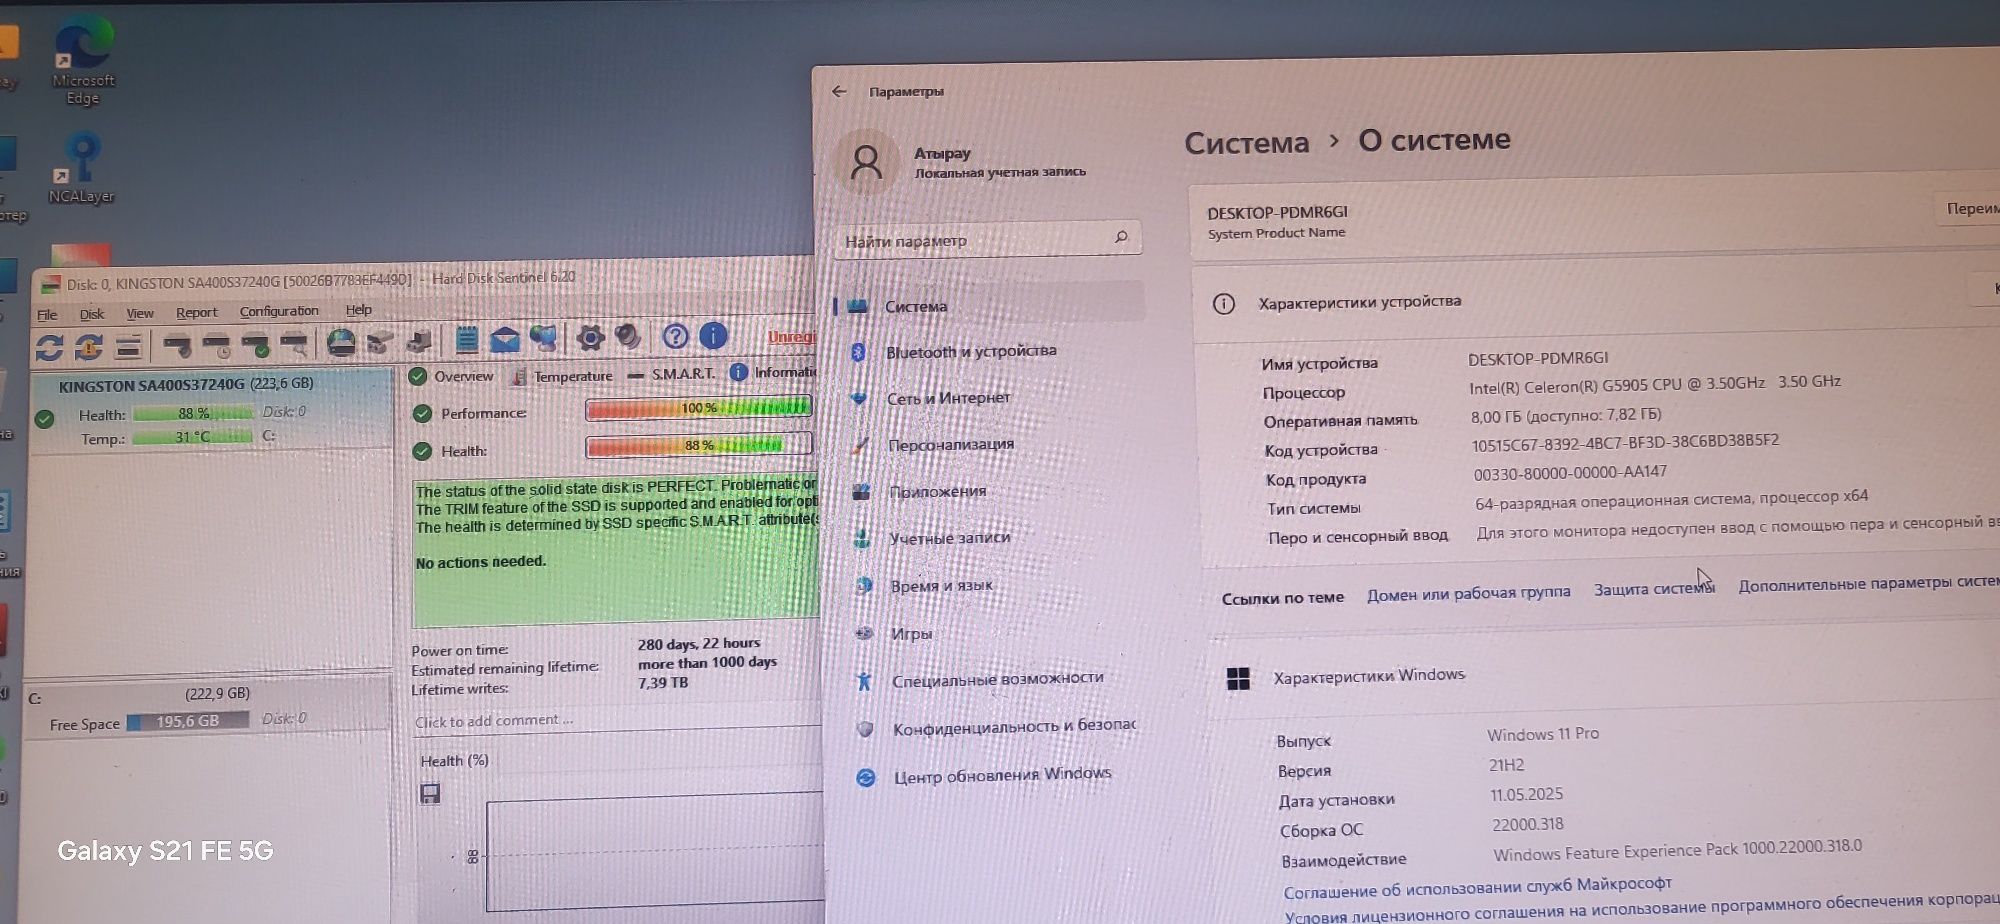Open the File menu in Hard Disk Sentinel

[x=47, y=315]
